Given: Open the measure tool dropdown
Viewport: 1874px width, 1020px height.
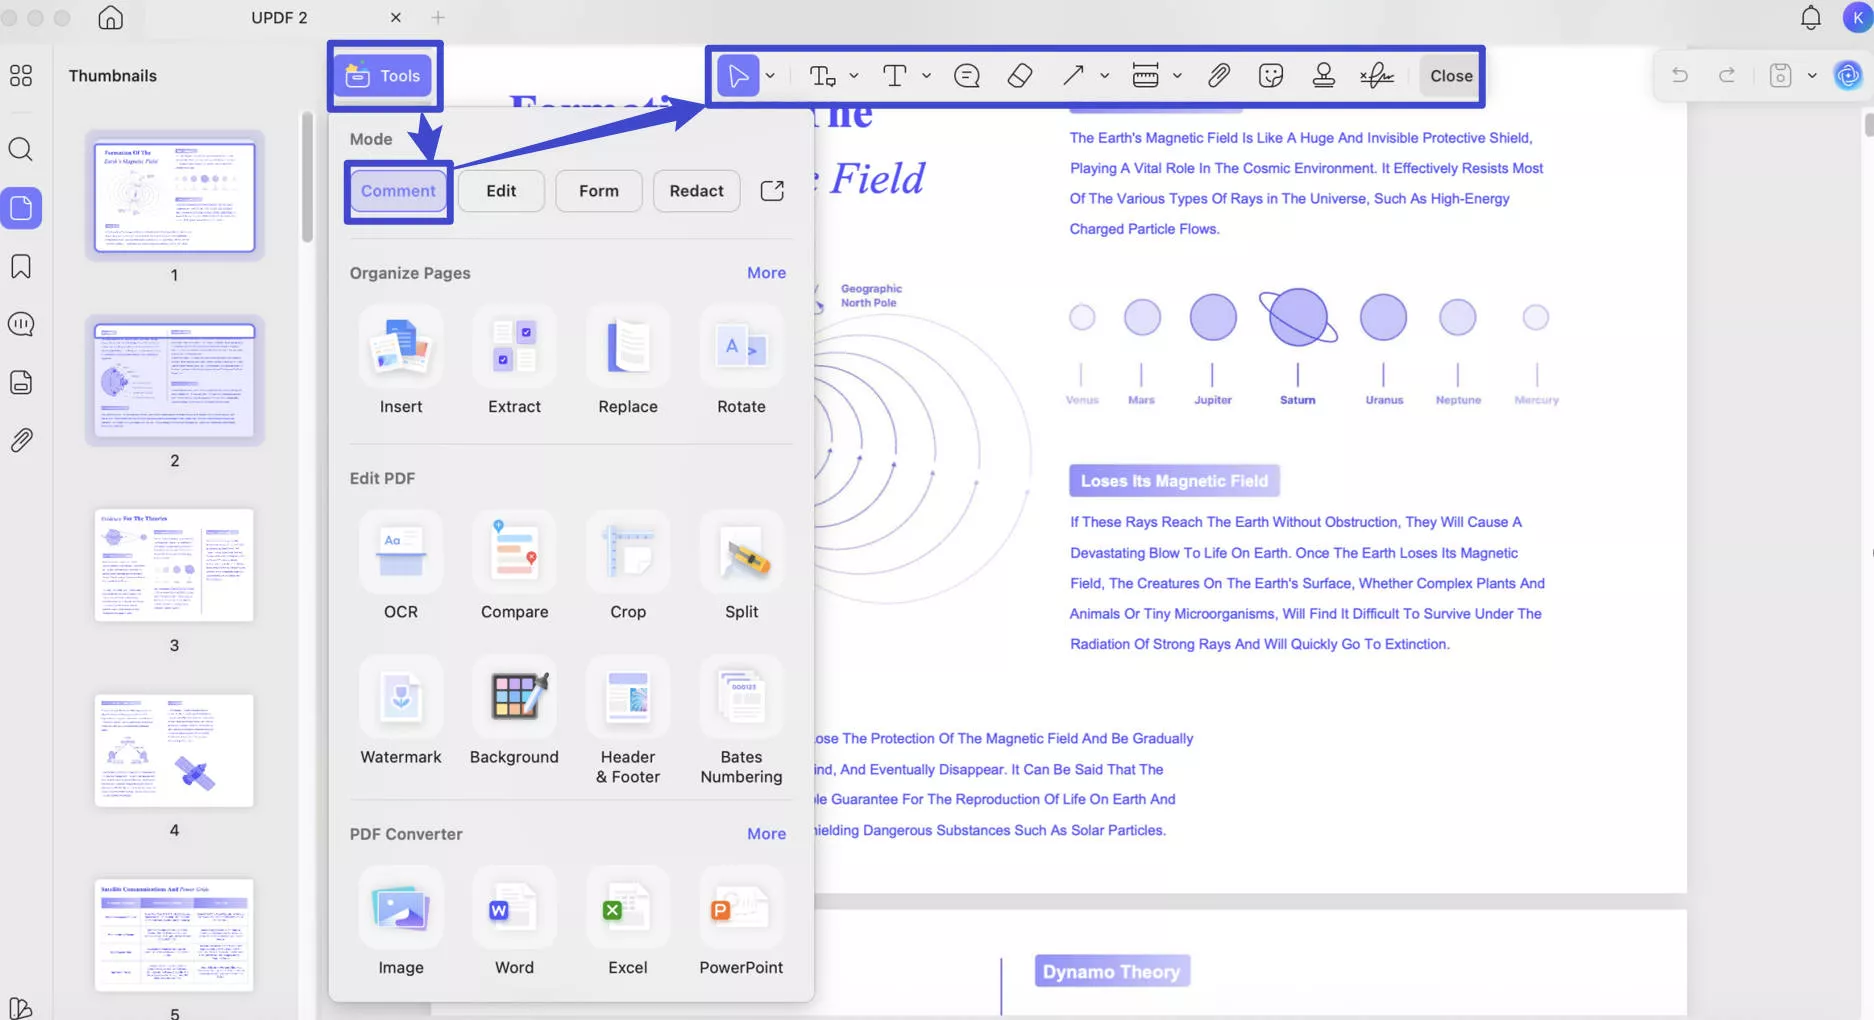Looking at the screenshot, I should point(1178,75).
